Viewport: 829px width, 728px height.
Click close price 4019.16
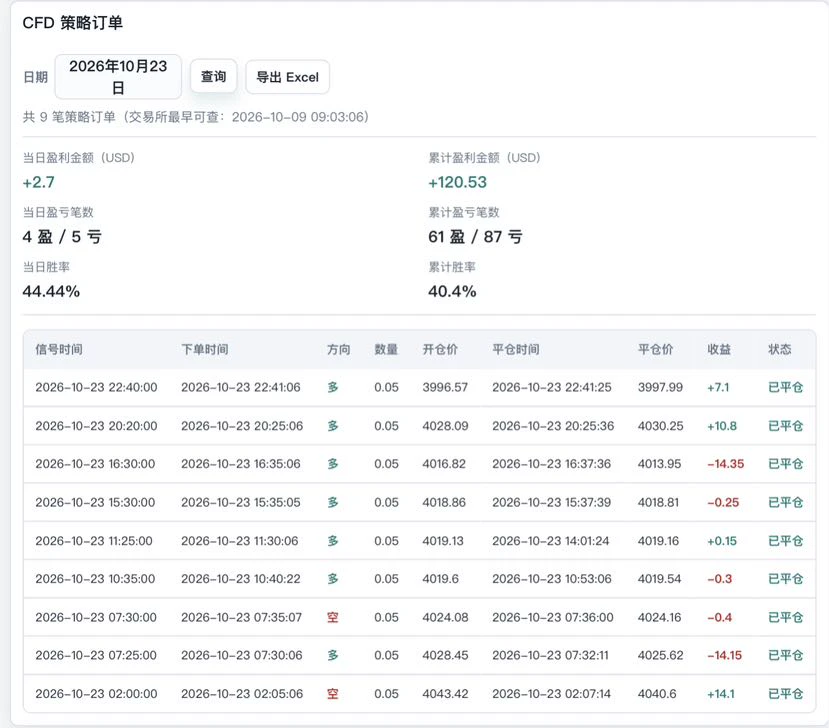pyautogui.click(x=658, y=541)
